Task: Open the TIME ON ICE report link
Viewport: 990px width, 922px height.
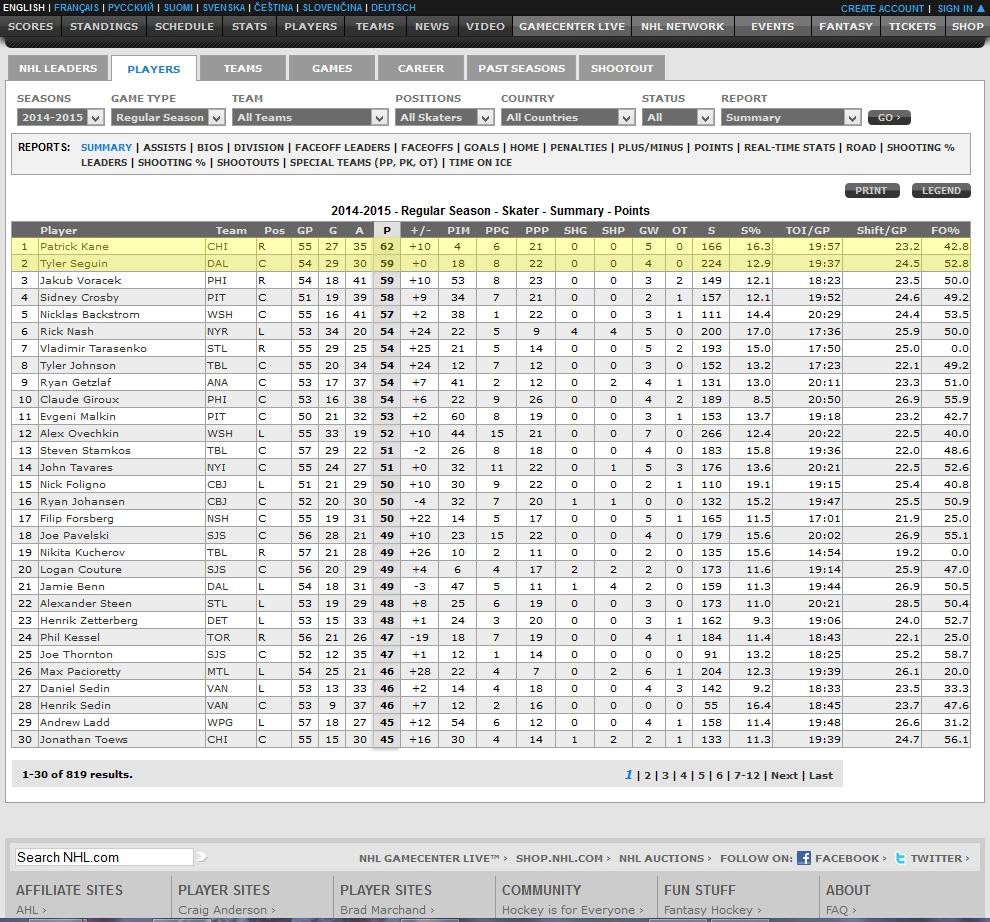Action: tap(480, 162)
